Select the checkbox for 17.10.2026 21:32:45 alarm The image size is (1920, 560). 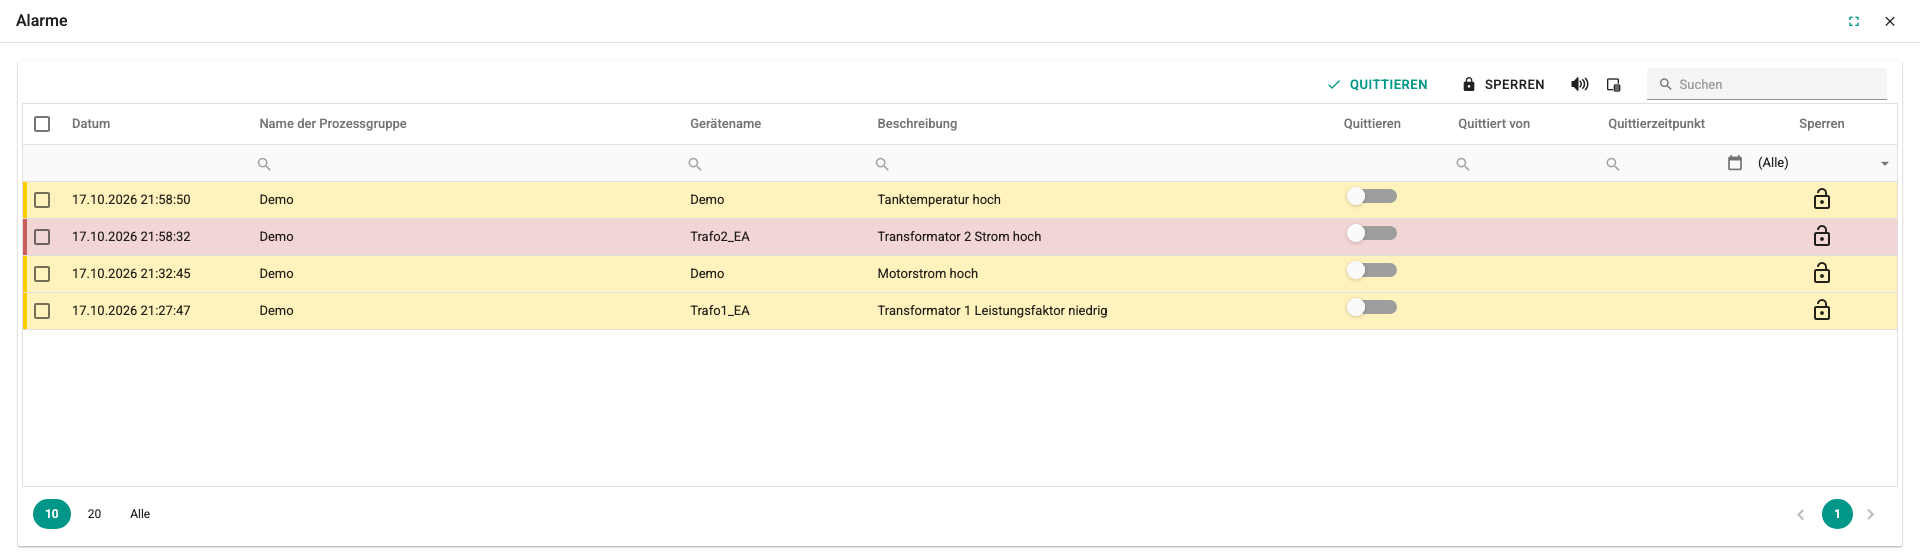(x=42, y=274)
